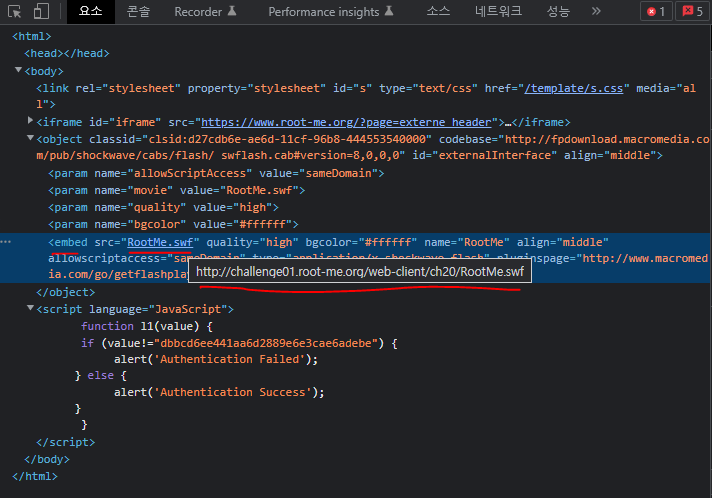
Task: Select the </body> closing tag row
Action: coord(47,459)
